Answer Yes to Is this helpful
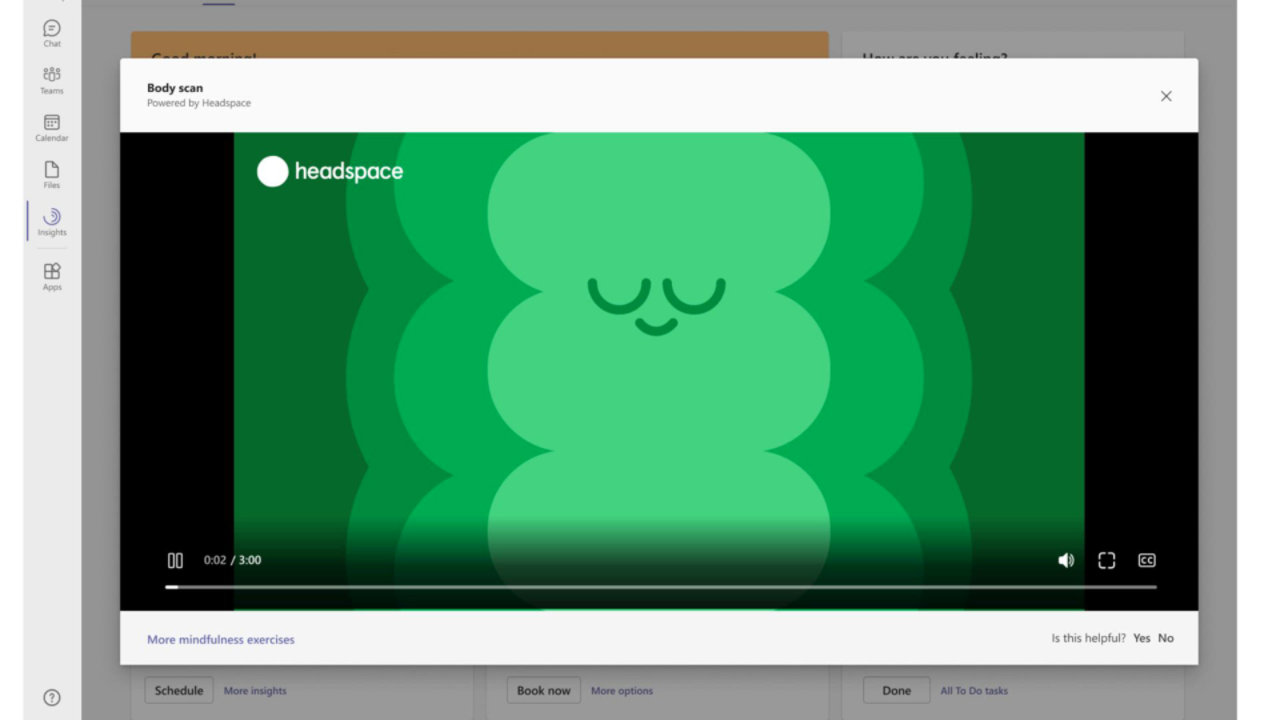The image size is (1280, 720). pyautogui.click(x=1142, y=638)
